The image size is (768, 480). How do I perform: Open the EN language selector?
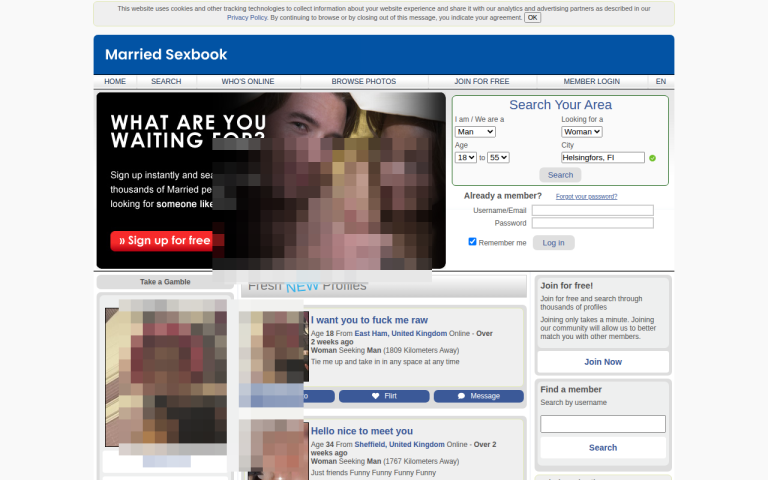(x=661, y=81)
